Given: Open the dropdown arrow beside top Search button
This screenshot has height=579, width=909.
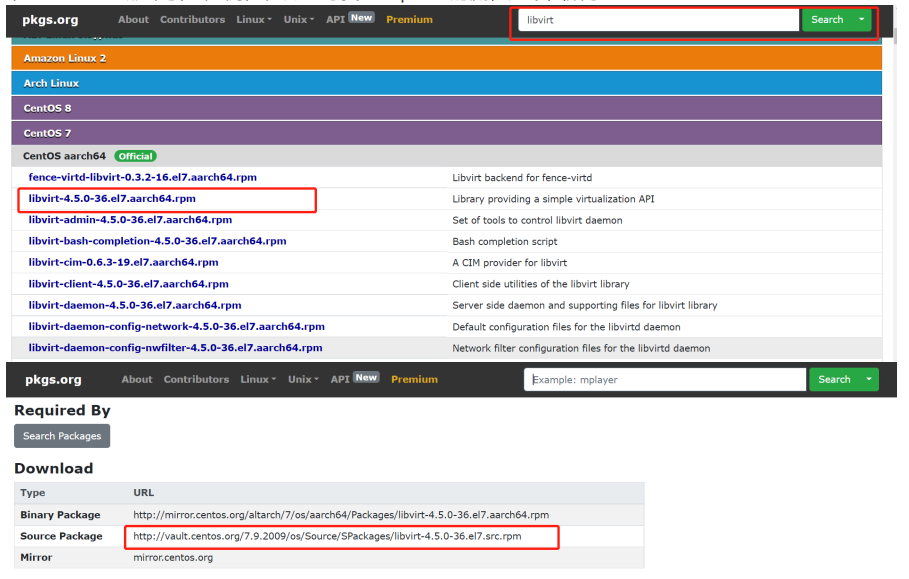Looking at the screenshot, I should point(861,20).
